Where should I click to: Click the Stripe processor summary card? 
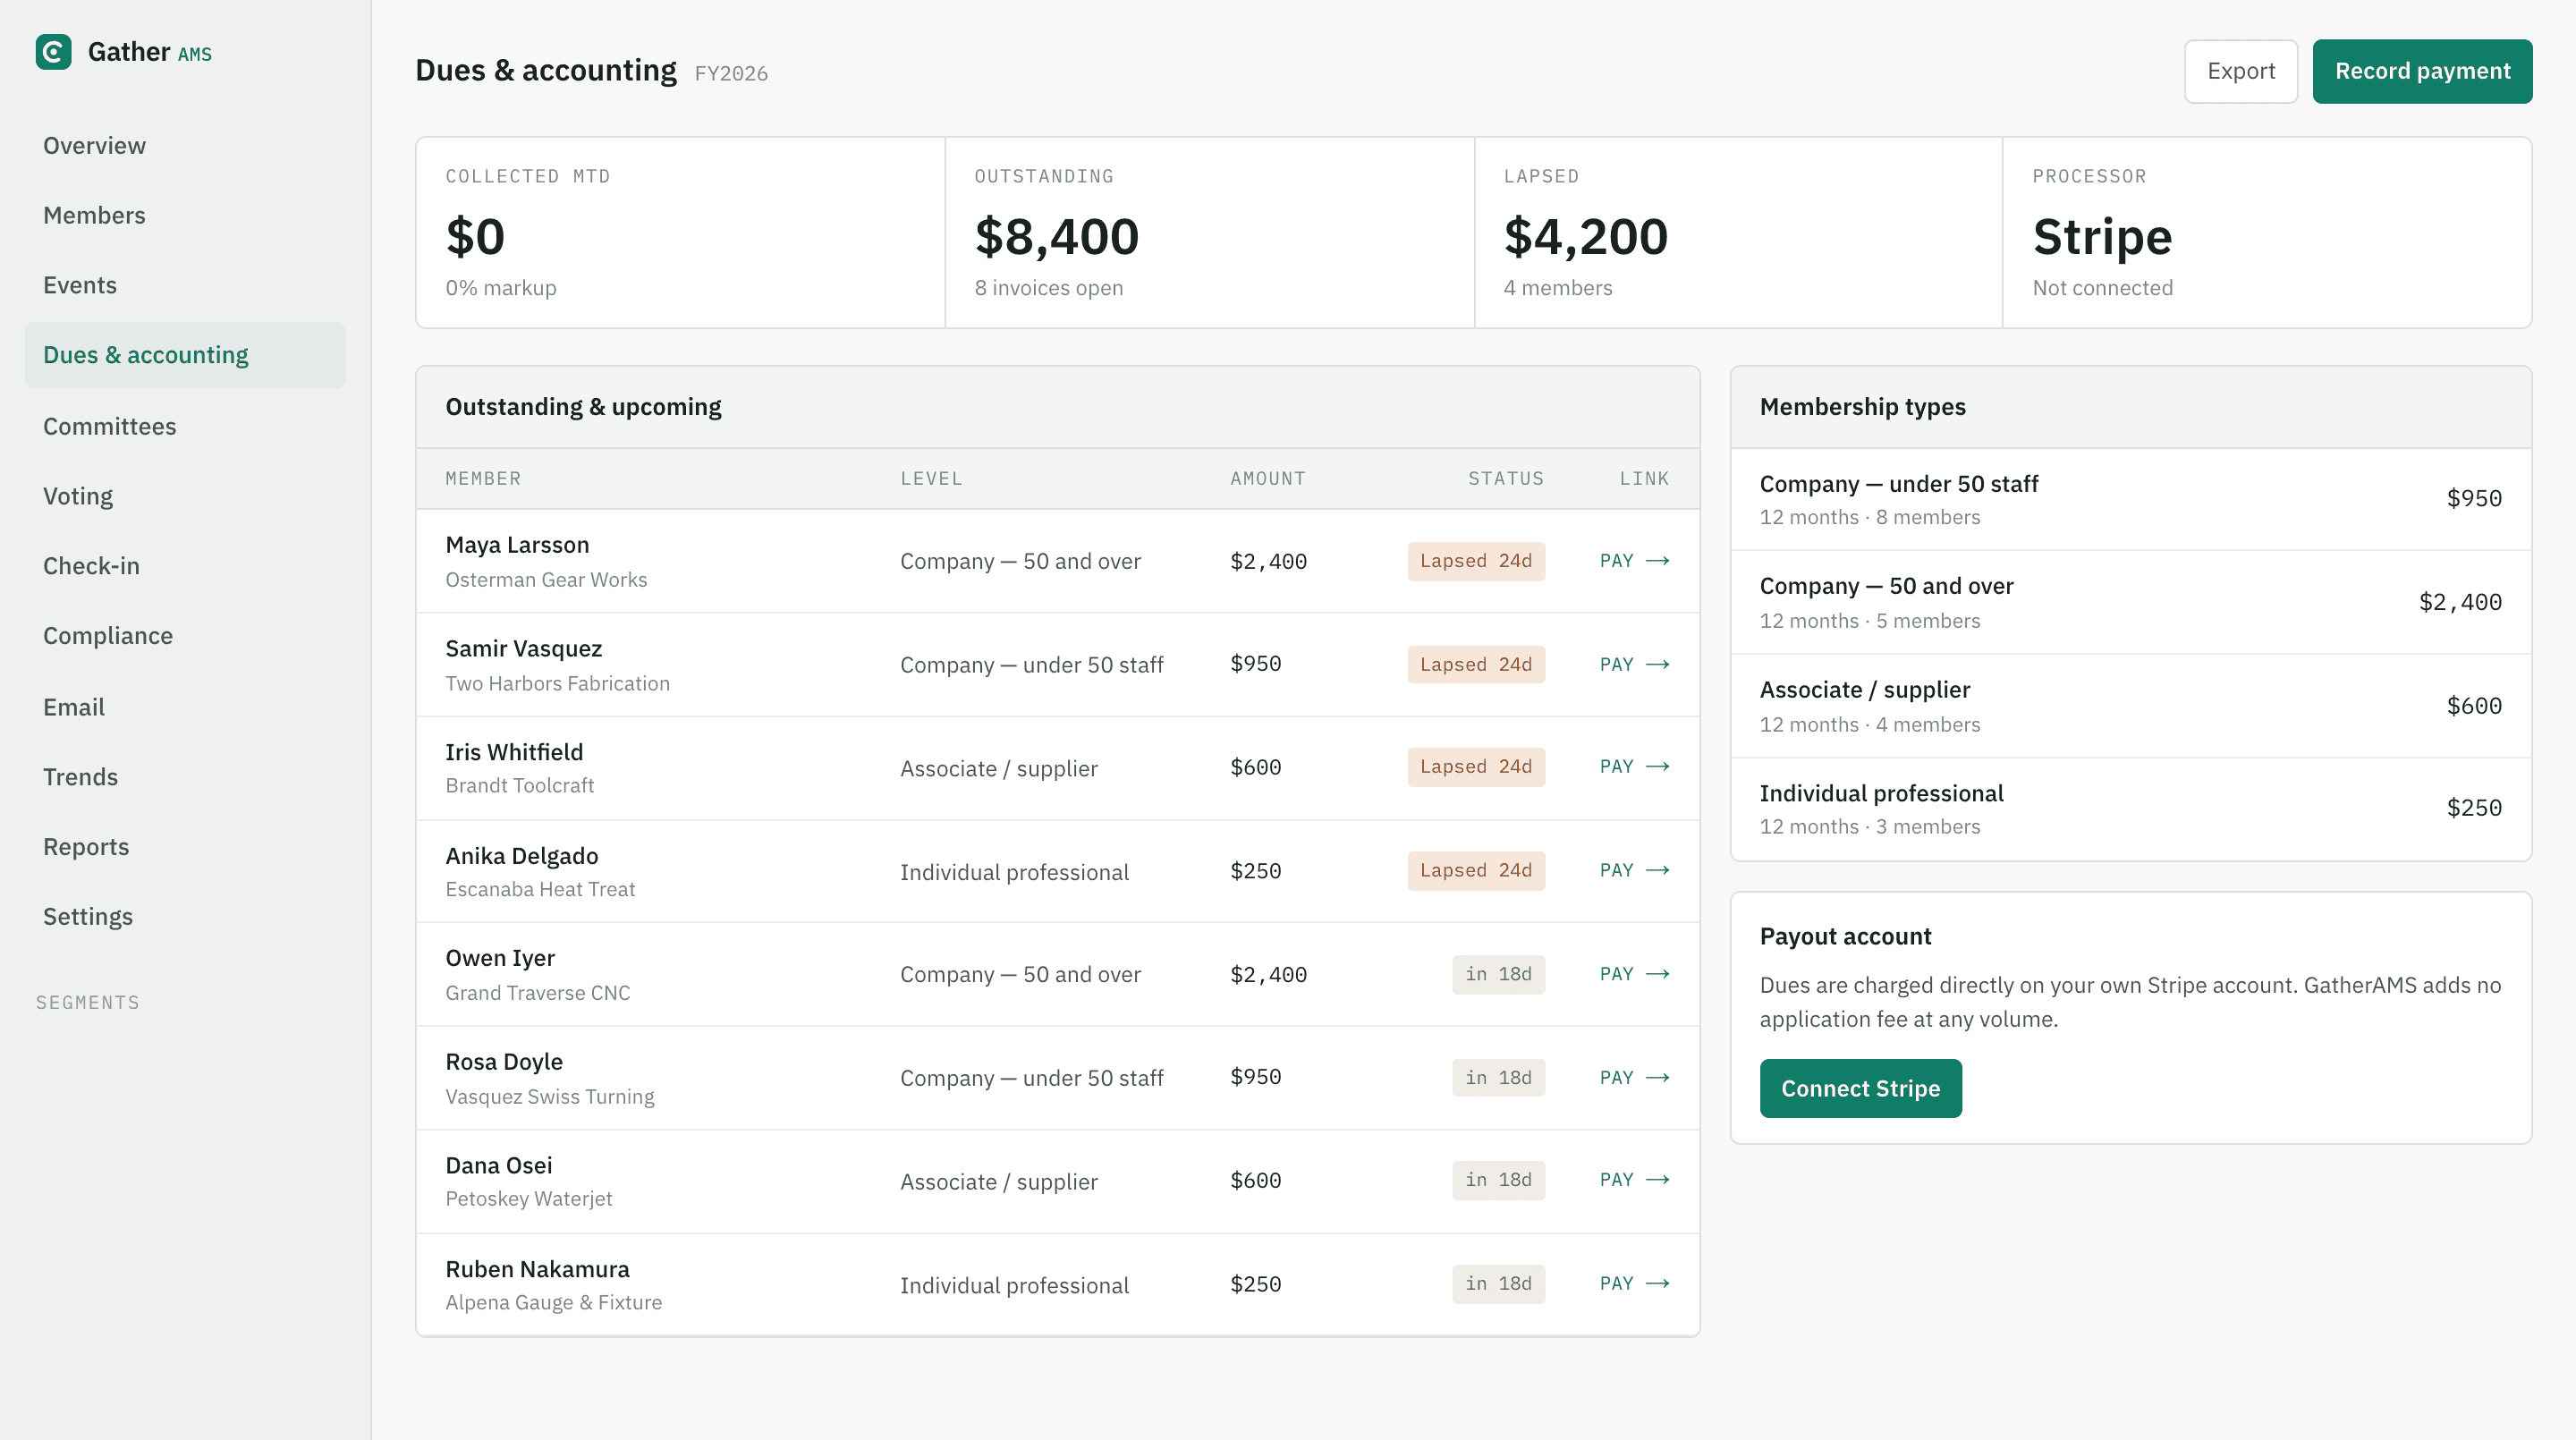(2267, 232)
